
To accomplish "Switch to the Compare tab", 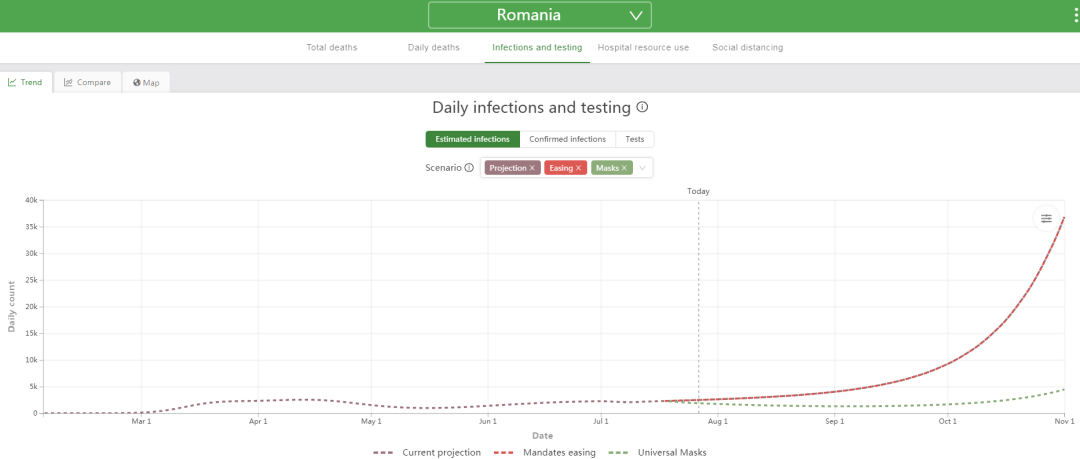I will click(x=87, y=82).
